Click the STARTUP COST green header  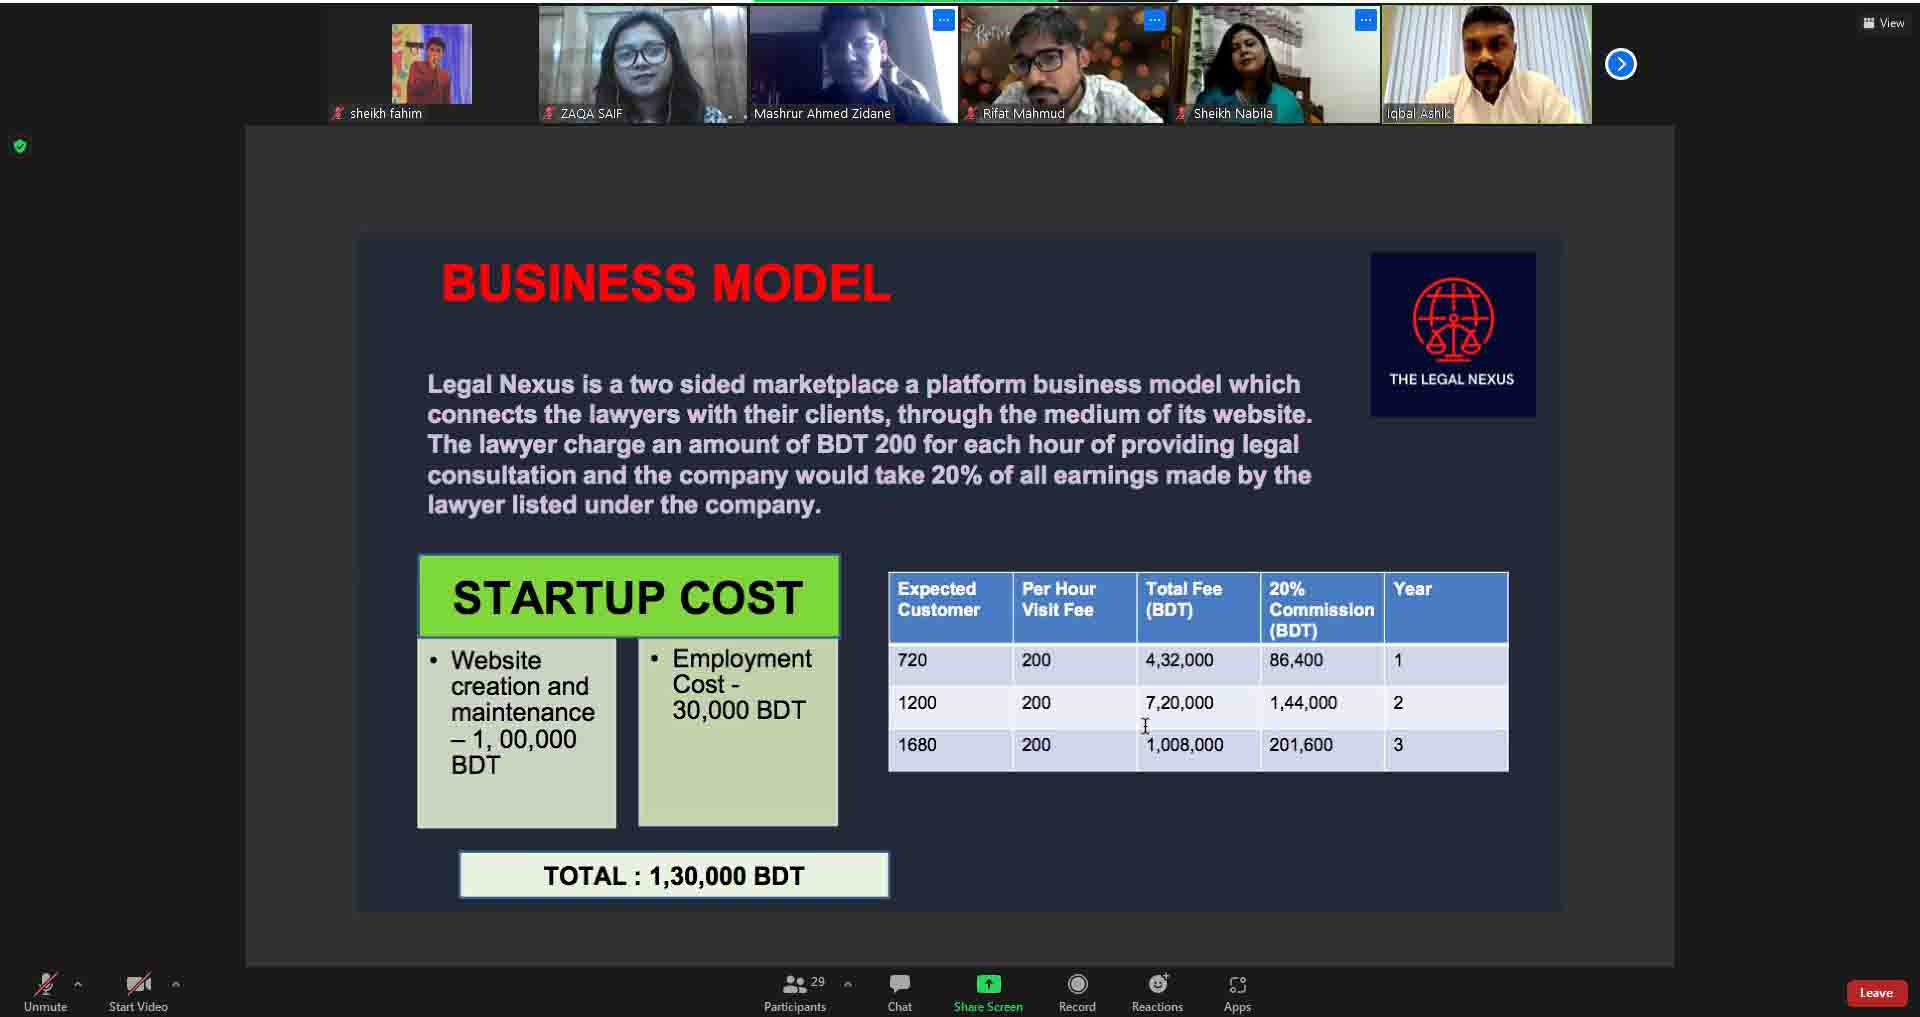point(629,597)
